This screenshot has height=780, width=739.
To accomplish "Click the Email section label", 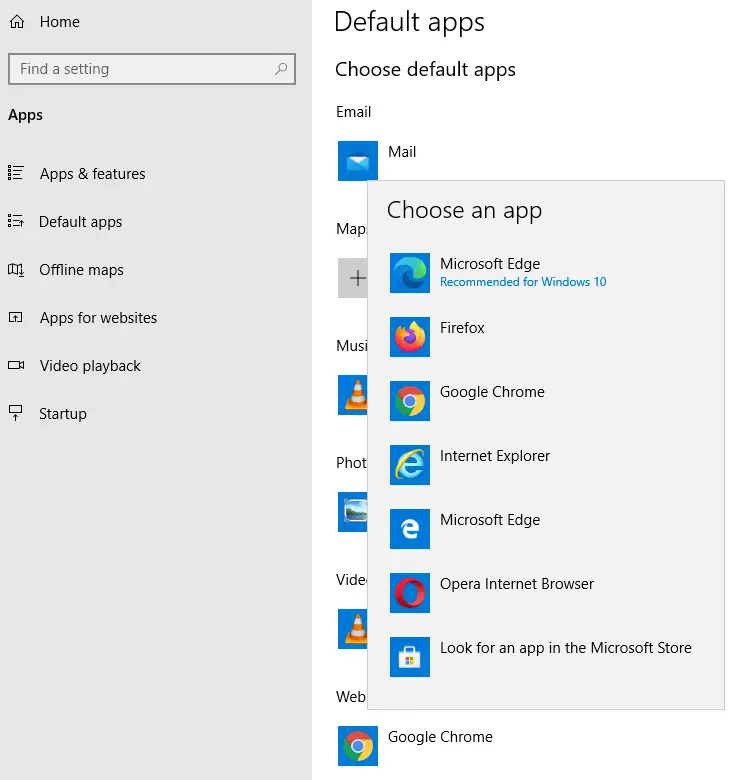I will 354,112.
